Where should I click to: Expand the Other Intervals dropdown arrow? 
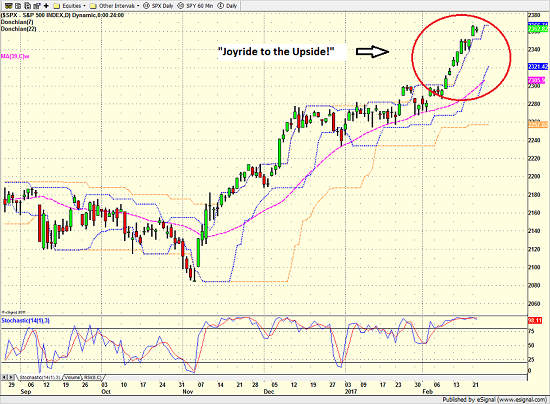tap(138, 6)
